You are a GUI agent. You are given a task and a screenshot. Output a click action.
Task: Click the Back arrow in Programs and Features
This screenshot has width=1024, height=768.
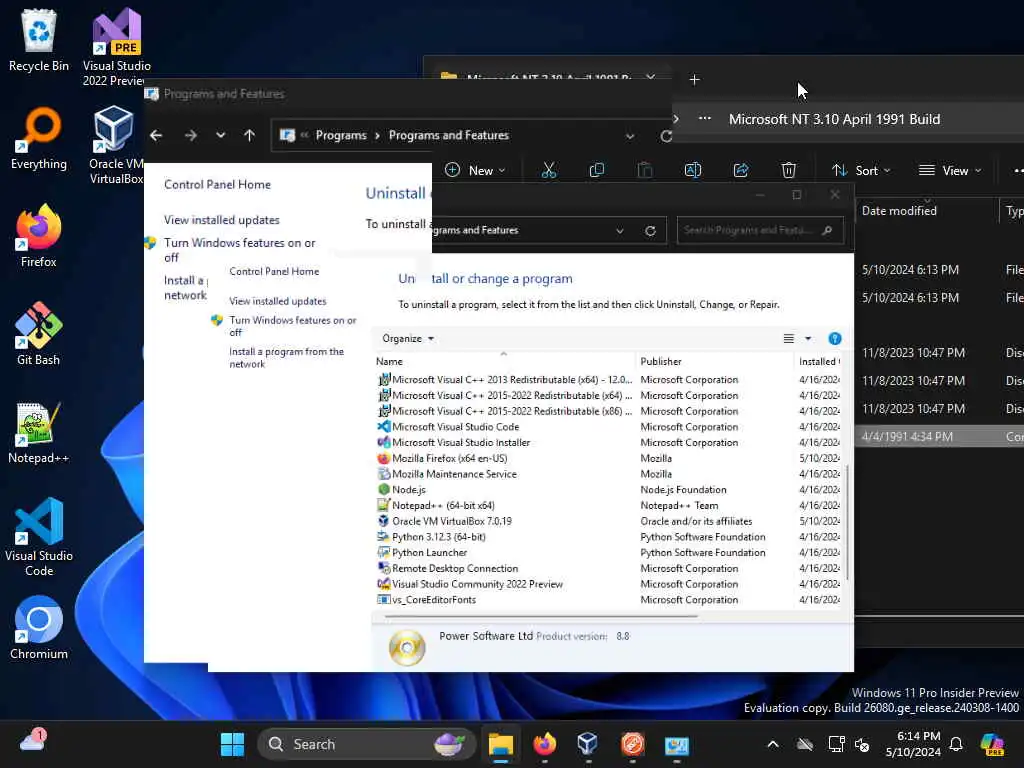click(x=156, y=135)
